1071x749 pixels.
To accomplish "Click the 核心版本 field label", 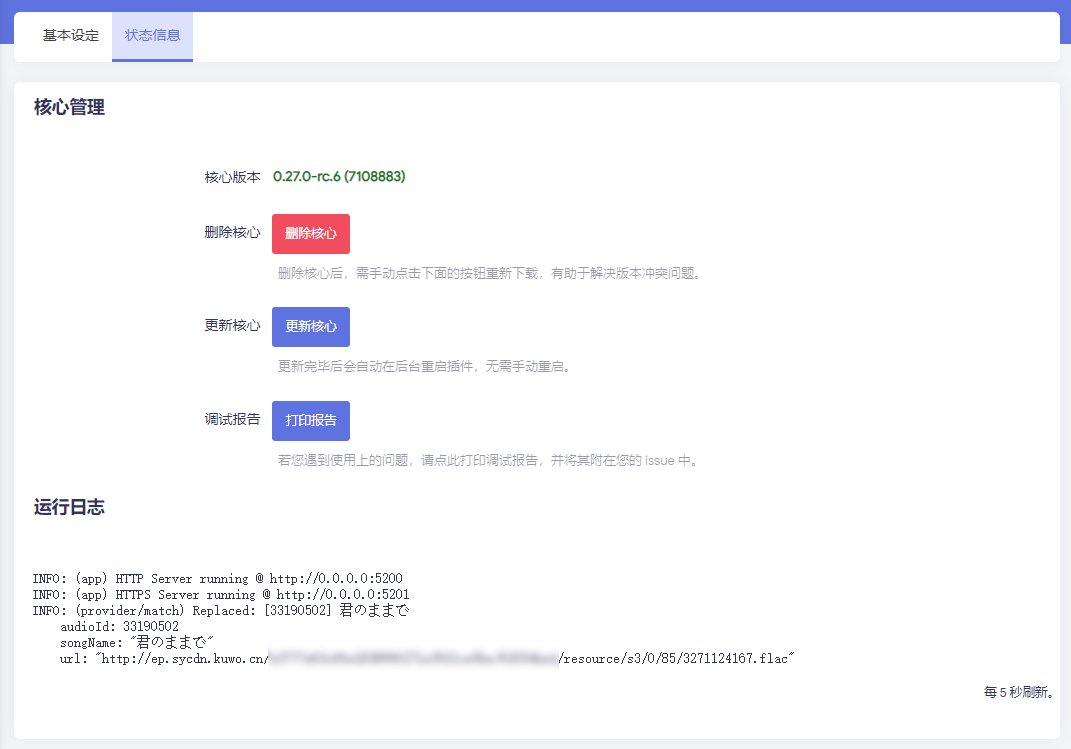I will (x=232, y=177).
